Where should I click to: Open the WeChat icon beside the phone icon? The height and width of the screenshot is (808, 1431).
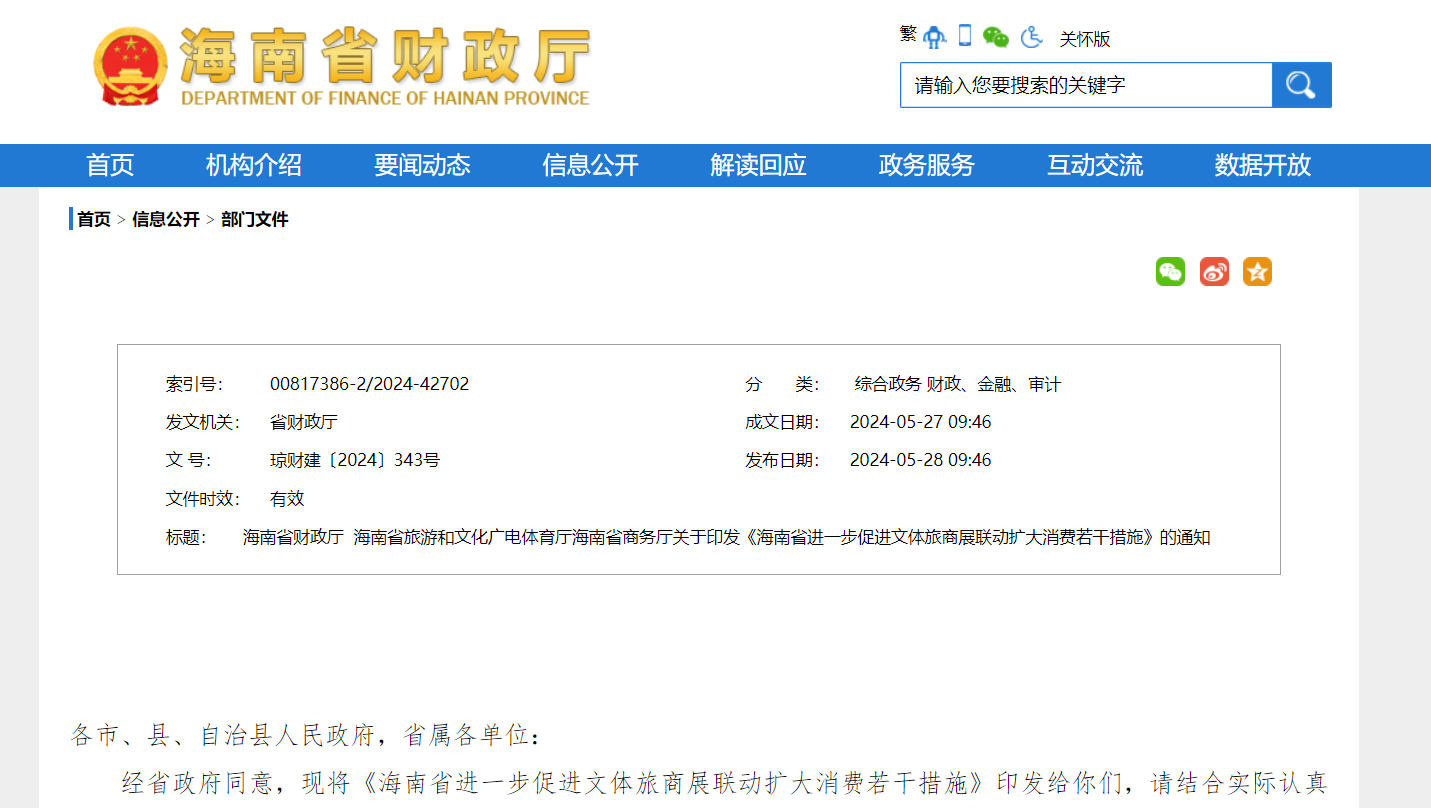tap(996, 37)
